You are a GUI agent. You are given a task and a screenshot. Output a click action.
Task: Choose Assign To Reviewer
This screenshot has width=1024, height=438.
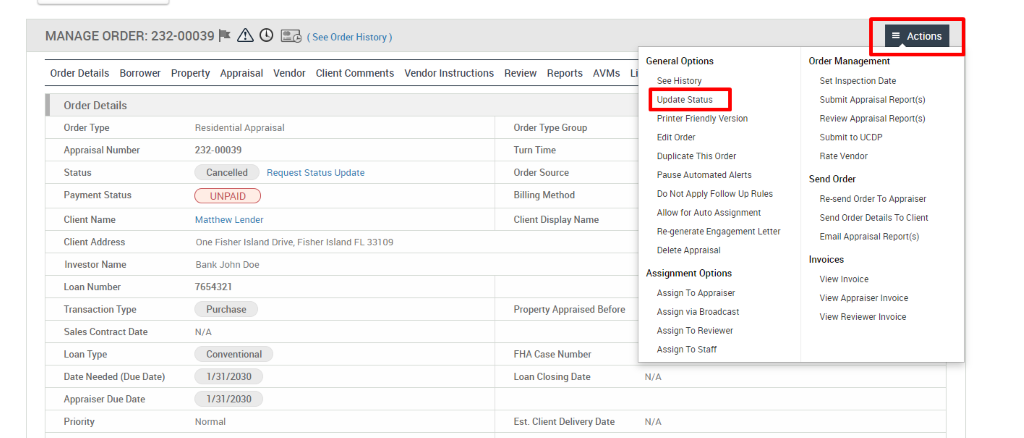[695, 331]
